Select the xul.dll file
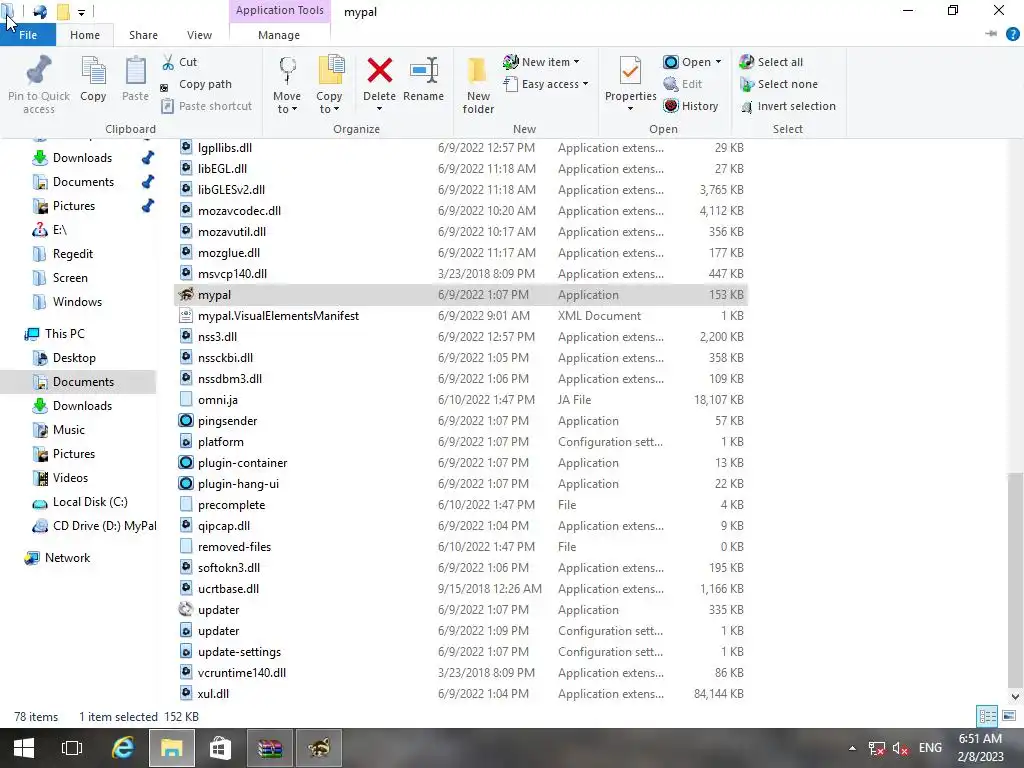The image size is (1024, 768). tap(460, 694)
